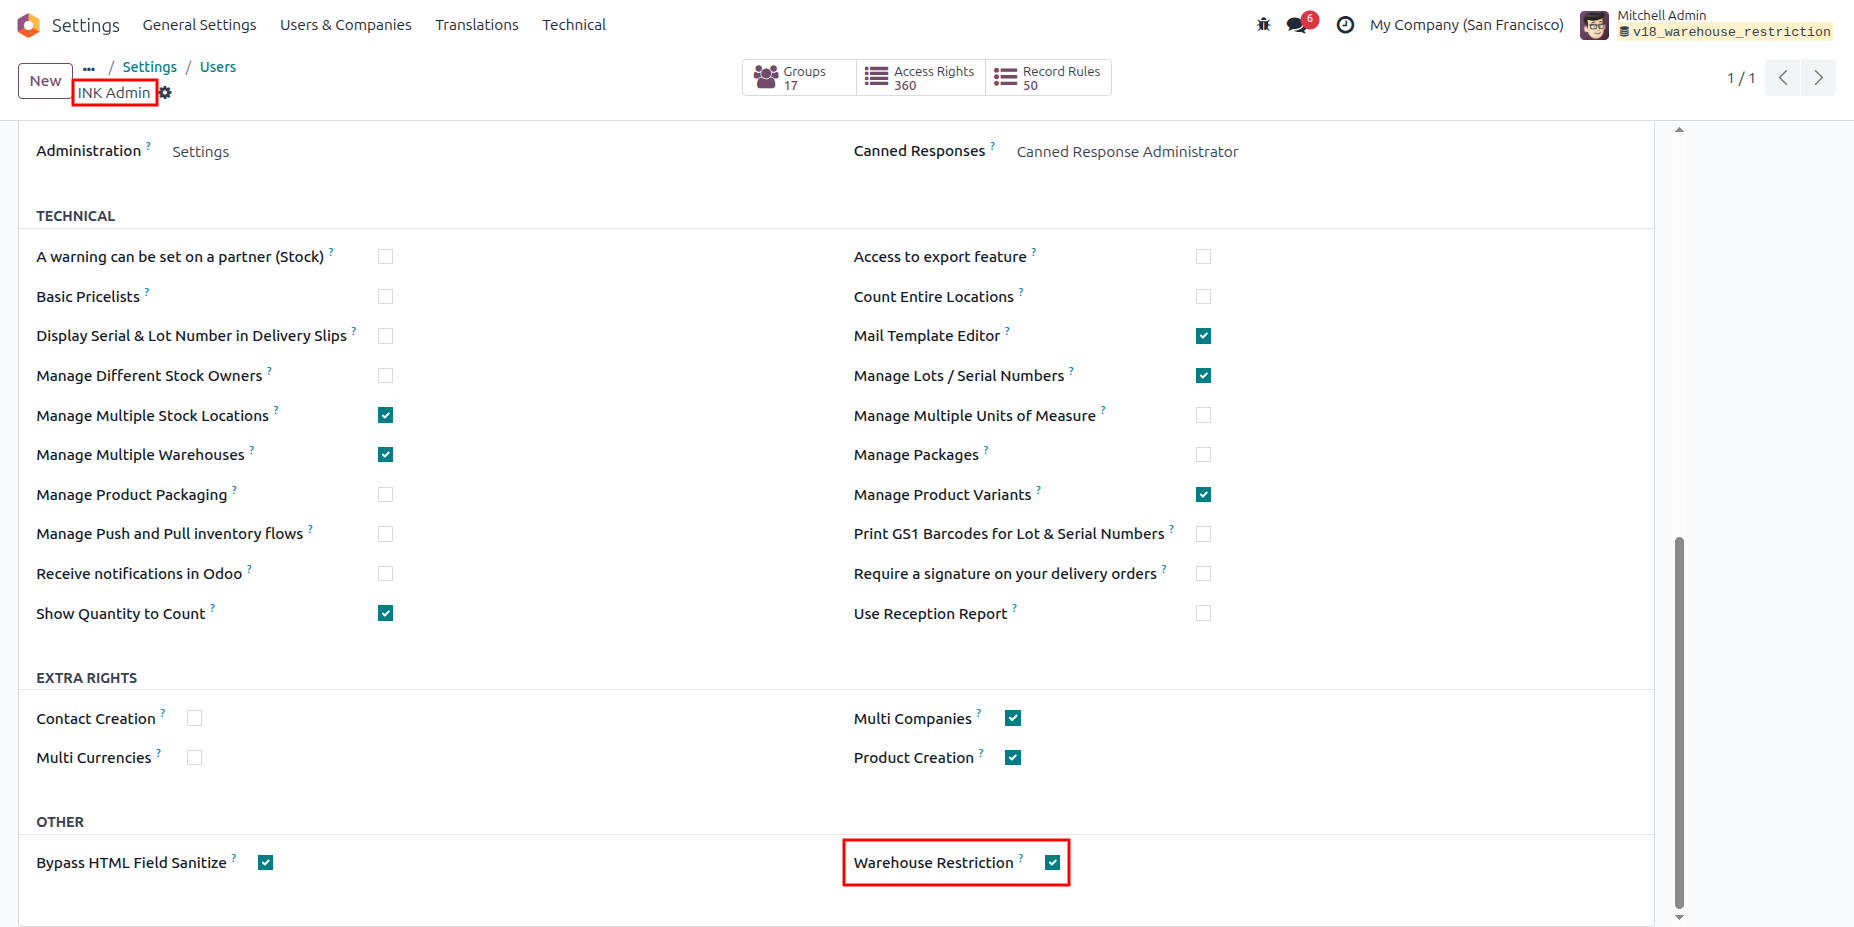Viewport: 1854px width, 927px height.
Task: Open the Users & Companies menu
Action: coord(345,25)
